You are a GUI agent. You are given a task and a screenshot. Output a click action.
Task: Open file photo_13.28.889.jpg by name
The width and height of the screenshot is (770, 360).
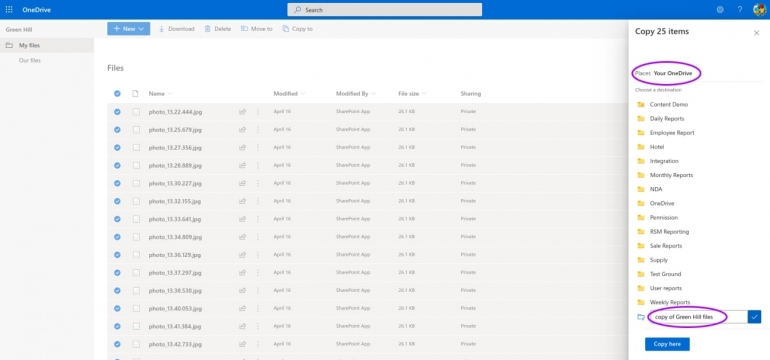175,166
